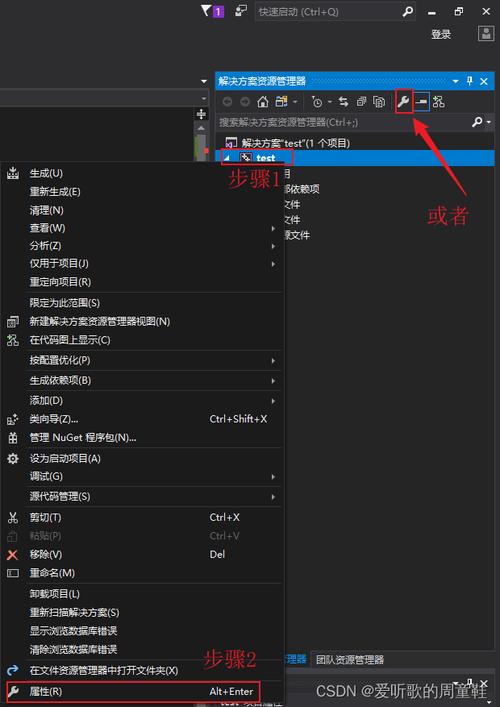Choose 重命名(M) from context menu
500x707 pixels.
tap(142, 574)
